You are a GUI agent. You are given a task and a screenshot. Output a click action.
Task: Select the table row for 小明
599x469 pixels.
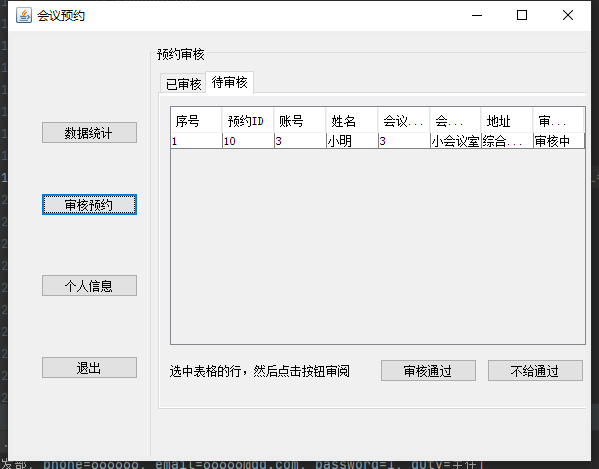tap(378, 141)
